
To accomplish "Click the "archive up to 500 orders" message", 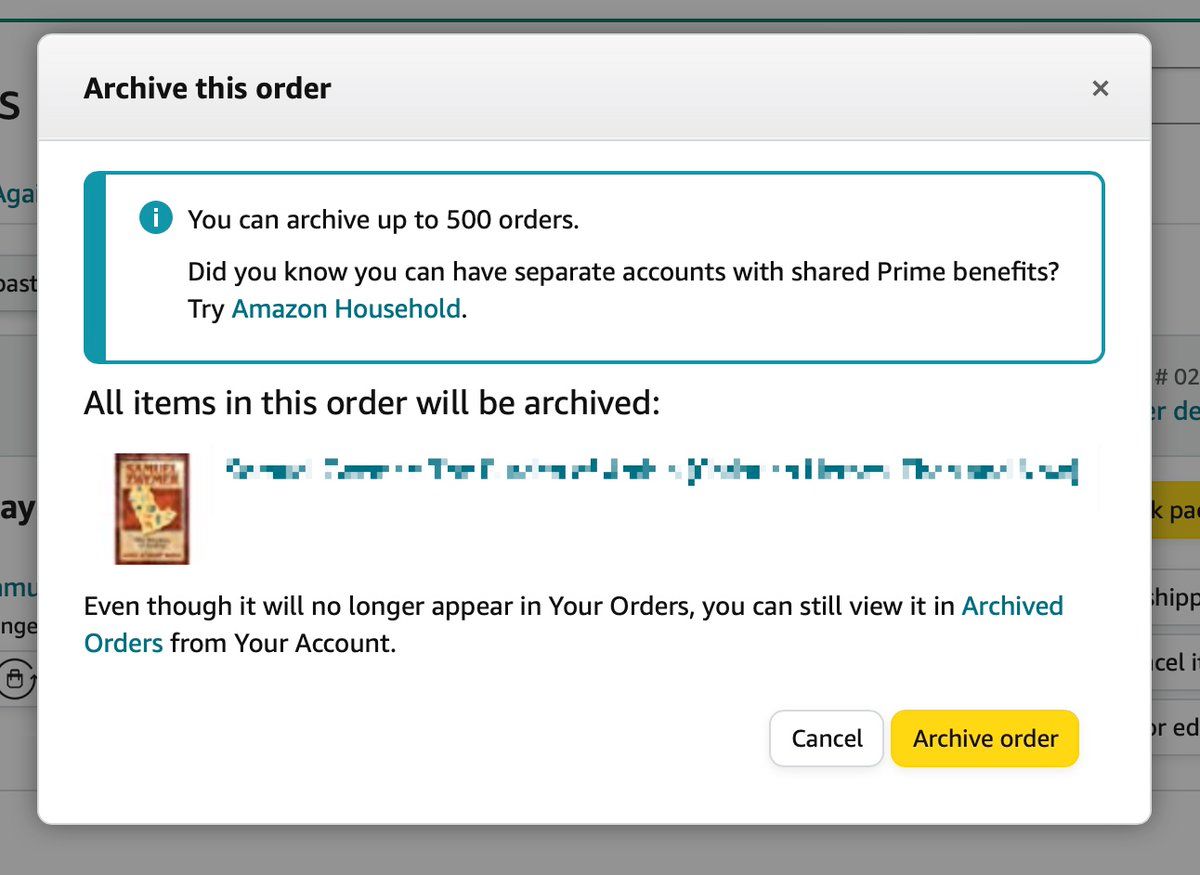I will coord(383,219).
